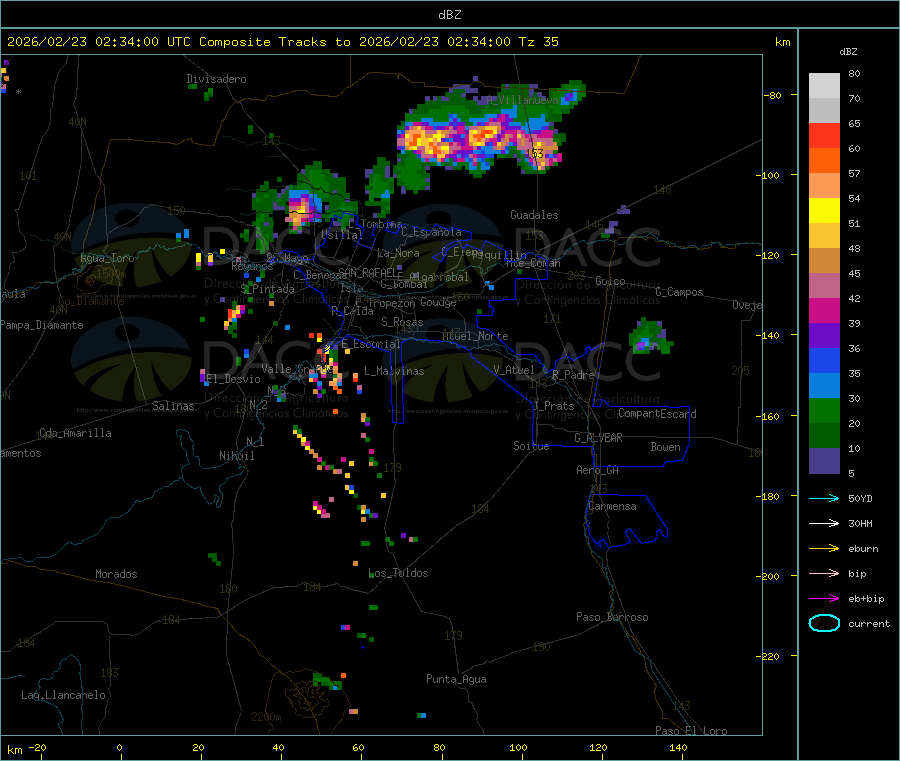Click the 'El_Desvio' map label

(233, 379)
